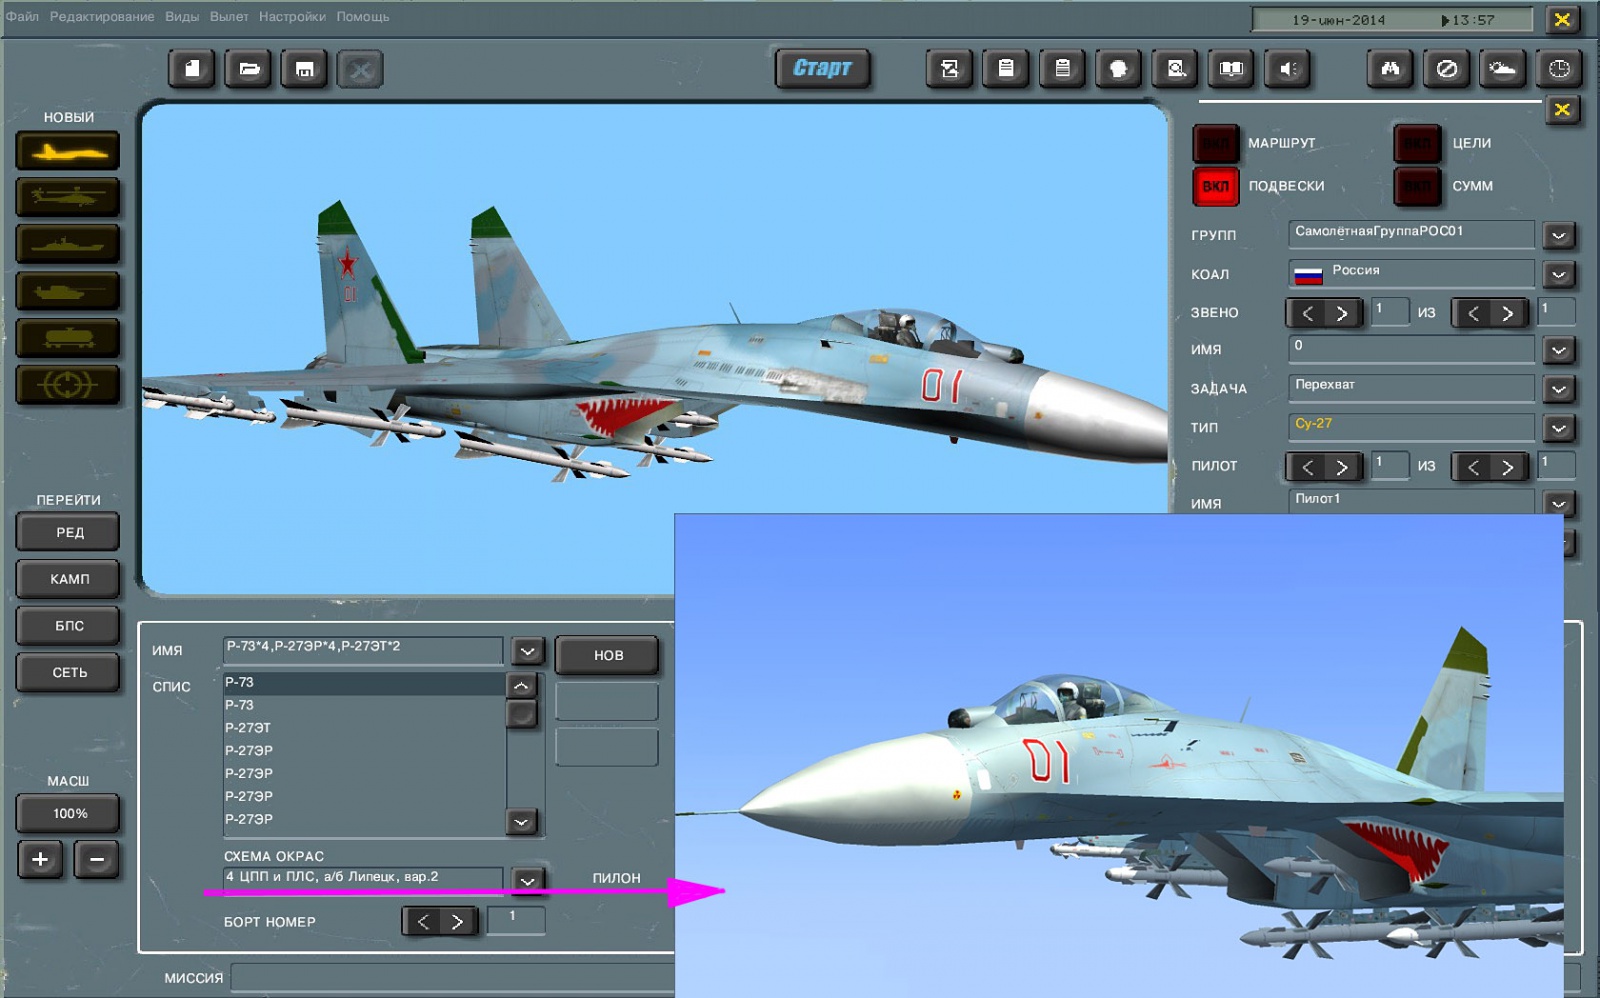
Task: Select the new ship group icon
Action: point(68,245)
